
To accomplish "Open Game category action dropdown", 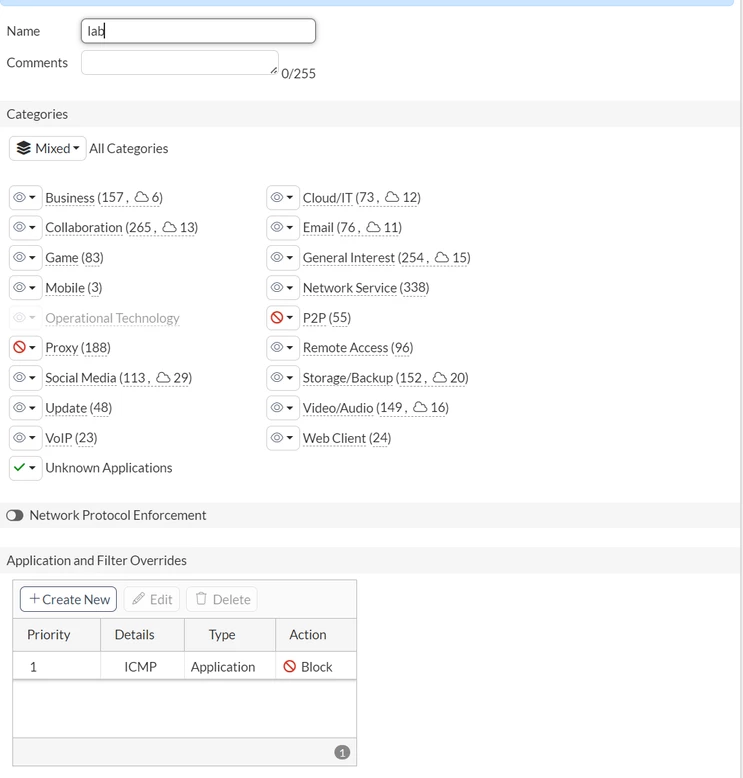I will tap(25, 258).
